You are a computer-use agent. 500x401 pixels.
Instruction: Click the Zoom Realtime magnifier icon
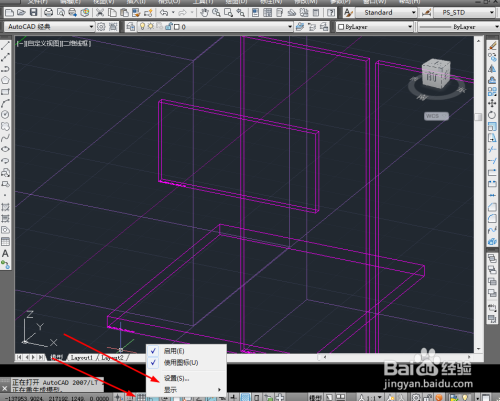(x=216, y=13)
